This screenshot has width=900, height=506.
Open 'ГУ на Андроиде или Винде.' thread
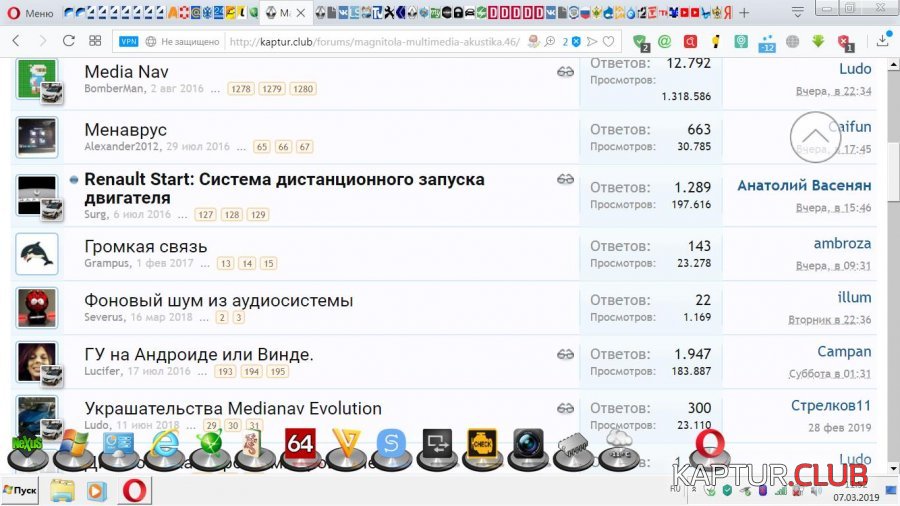[199, 355]
